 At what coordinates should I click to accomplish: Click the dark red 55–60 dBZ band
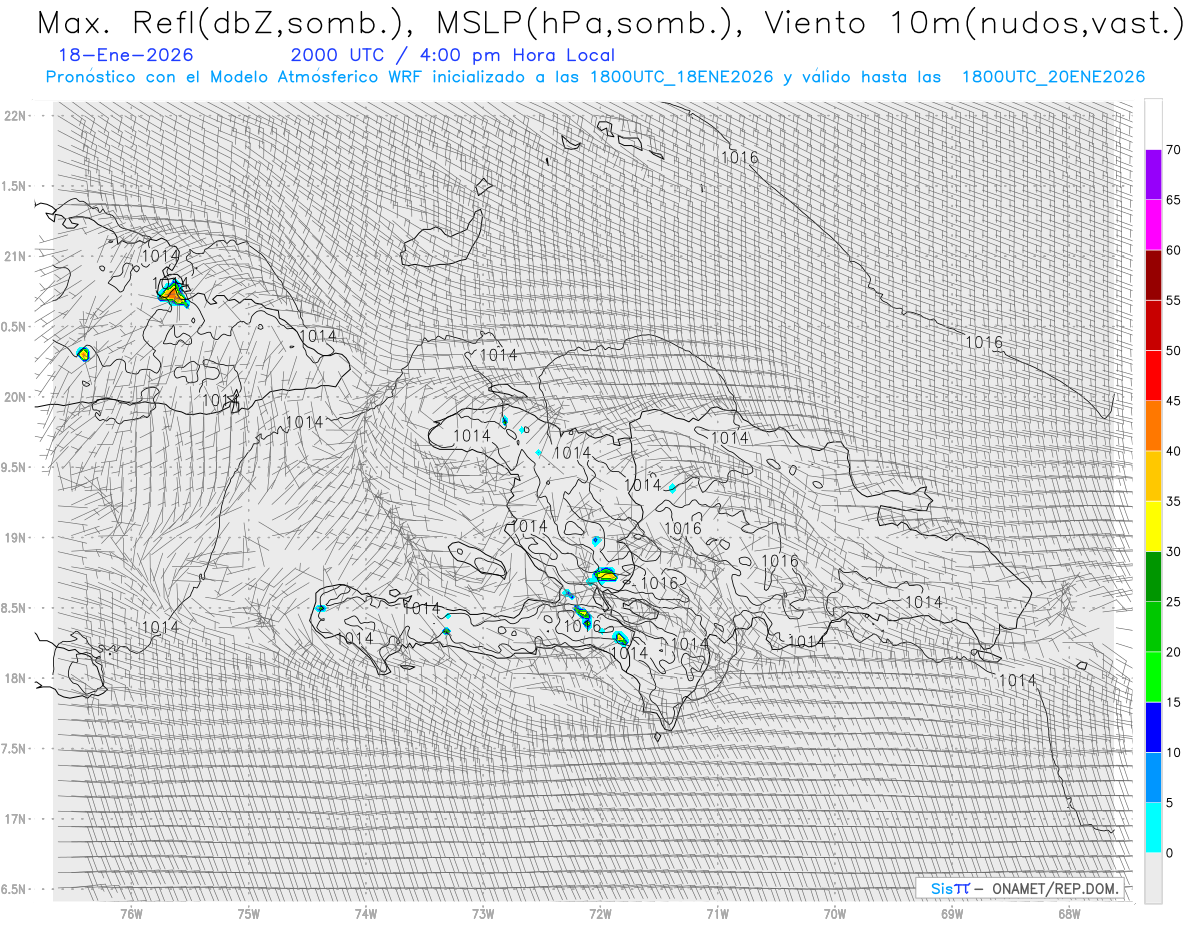[x=1153, y=275]
